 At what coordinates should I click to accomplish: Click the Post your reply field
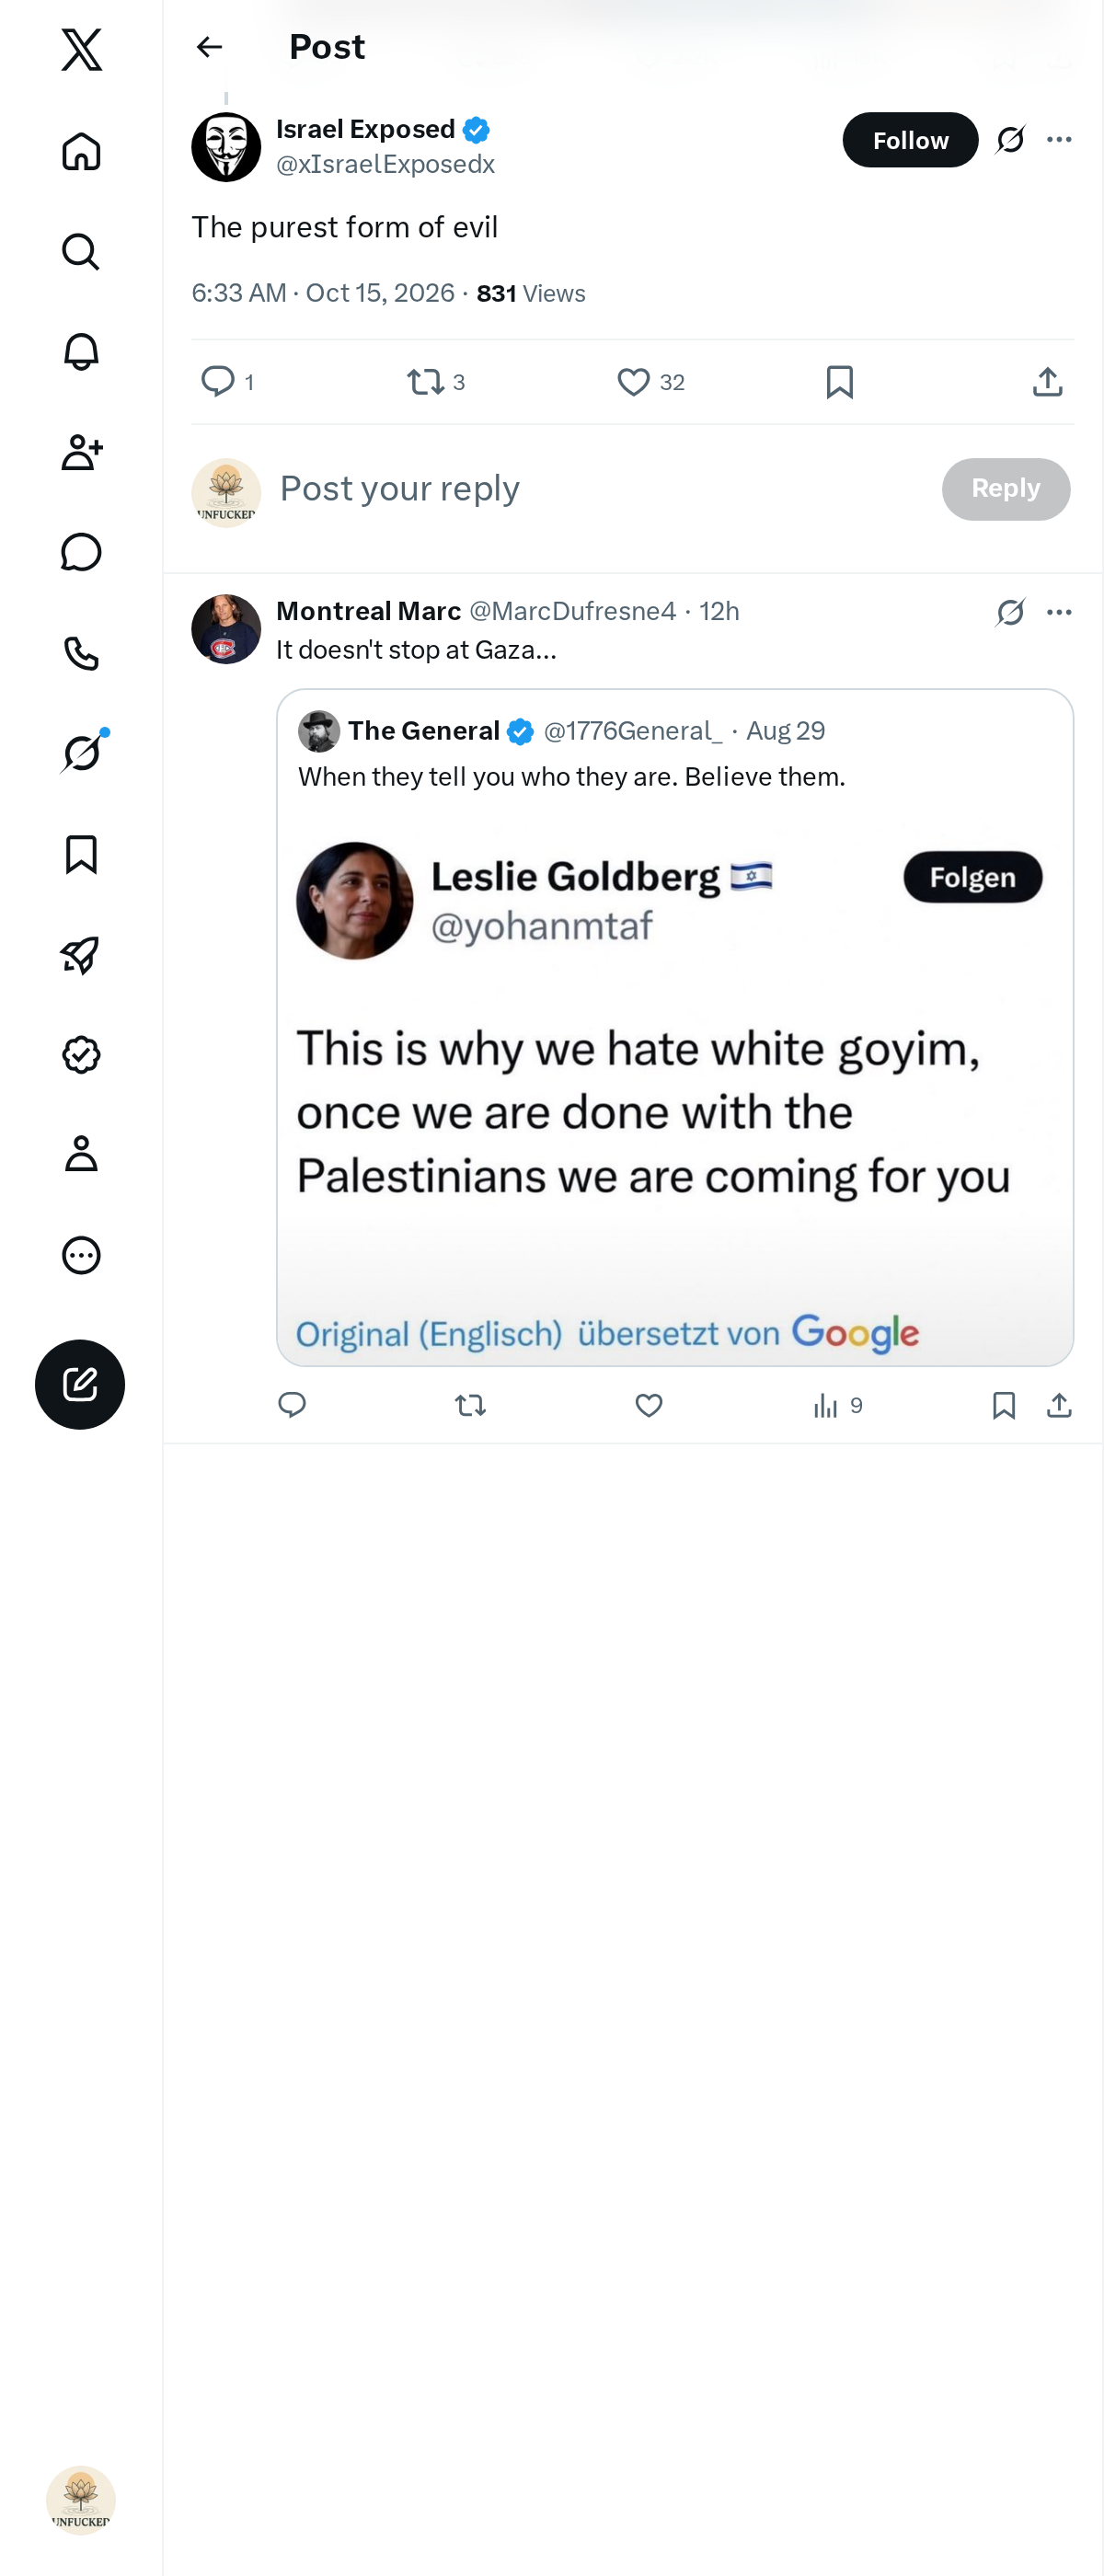click(600, 489)
